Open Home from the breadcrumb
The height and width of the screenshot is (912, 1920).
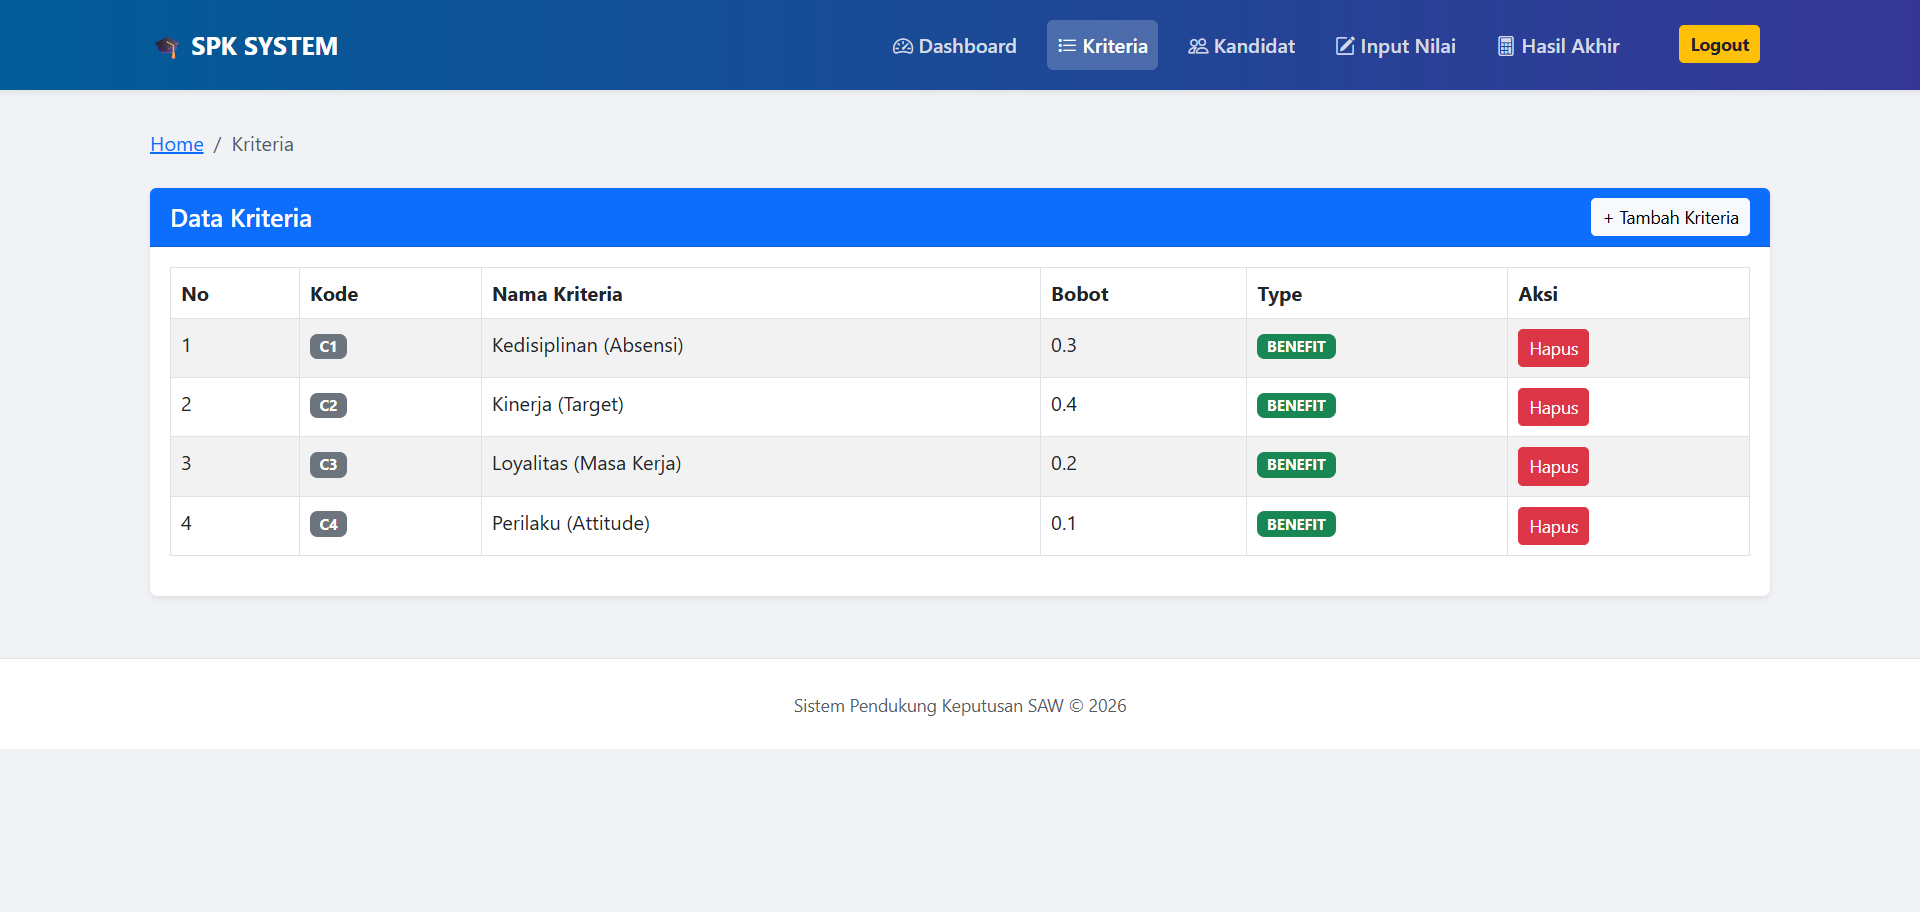tap(176, 144)
